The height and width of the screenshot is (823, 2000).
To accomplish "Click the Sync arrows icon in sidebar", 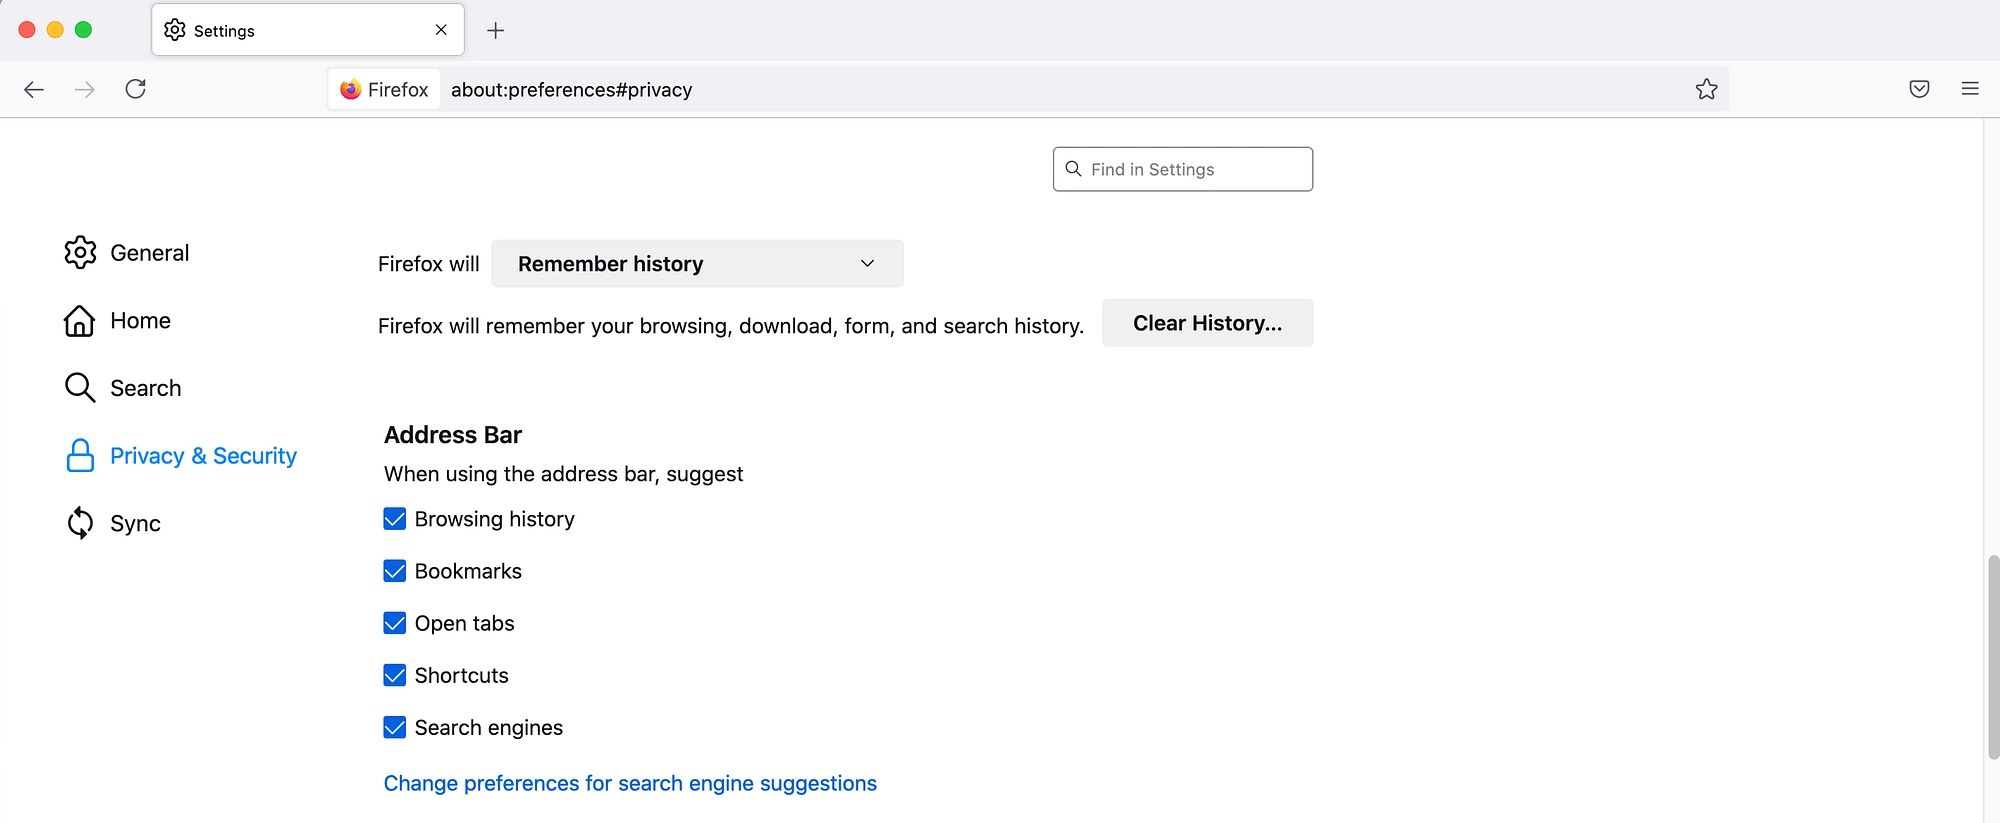I will click(x=80, y=523).
